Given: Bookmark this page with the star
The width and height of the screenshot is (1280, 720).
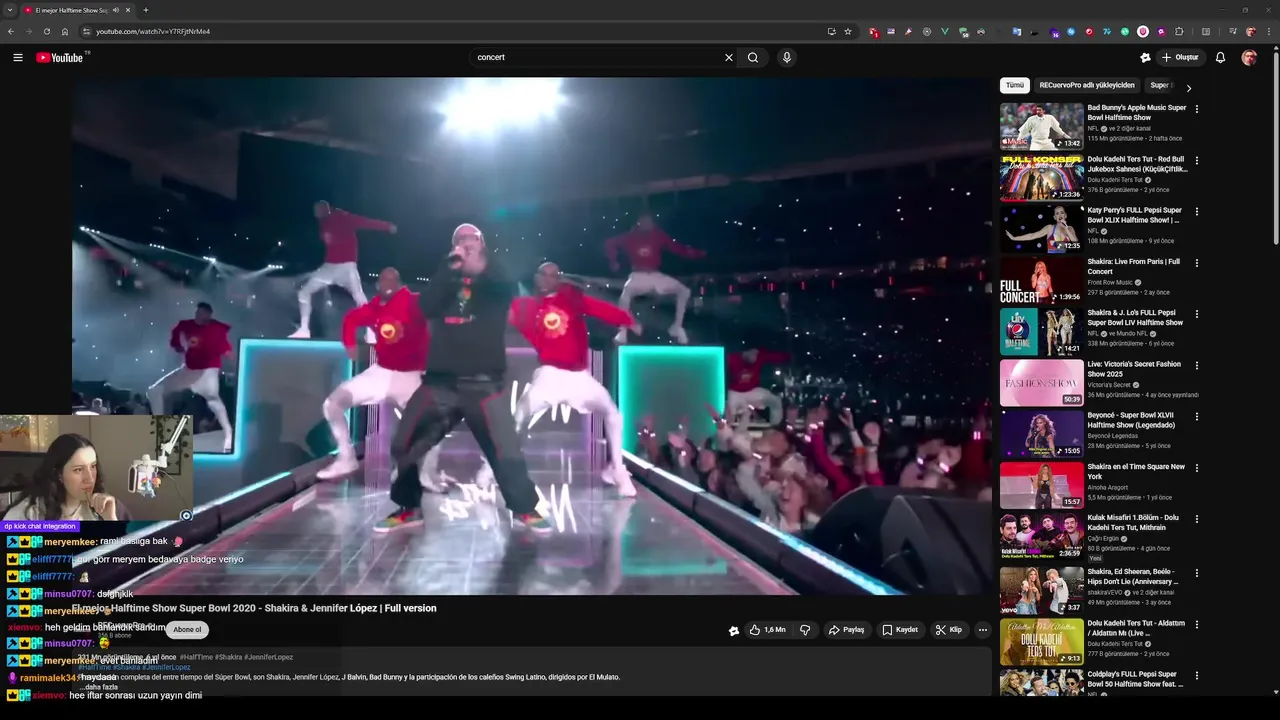Looking at the screenshot, I should (848, 31).
